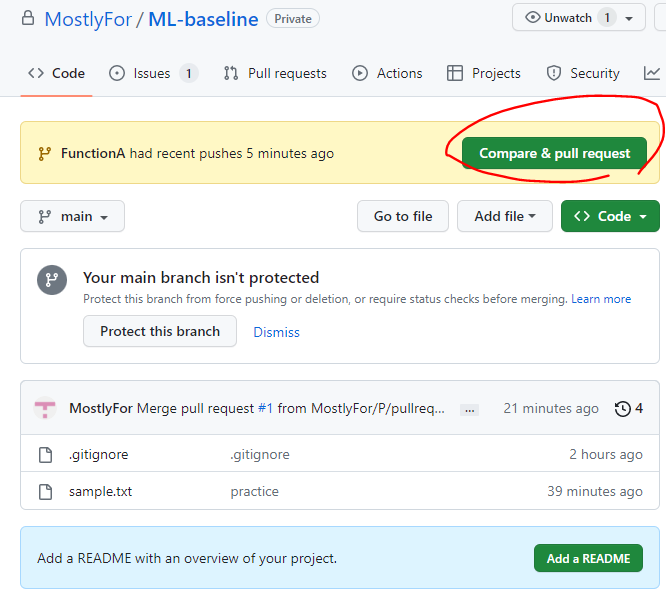Click the Issues count badge 1
The width and height of the screenshot is (666, 589).
(189, 73)
